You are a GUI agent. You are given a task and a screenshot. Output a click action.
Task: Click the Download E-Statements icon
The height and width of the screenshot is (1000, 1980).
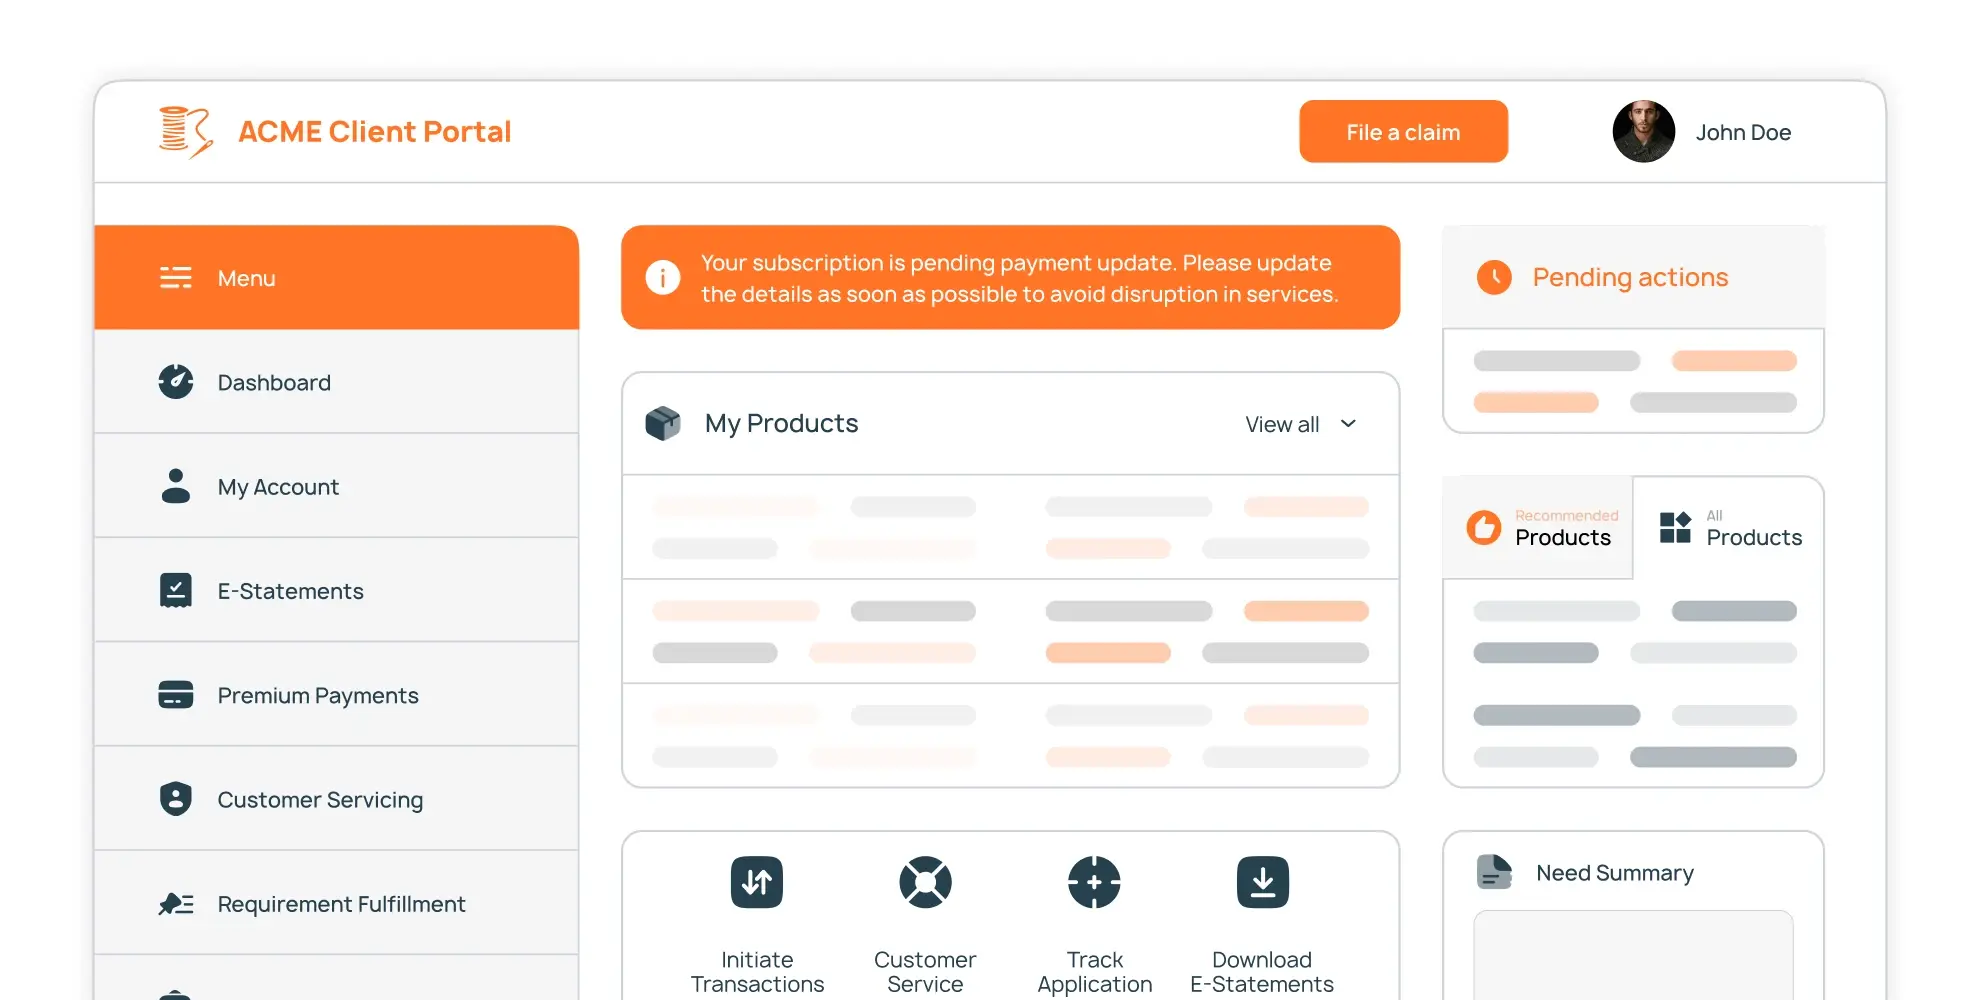(x=1263, y=882)
